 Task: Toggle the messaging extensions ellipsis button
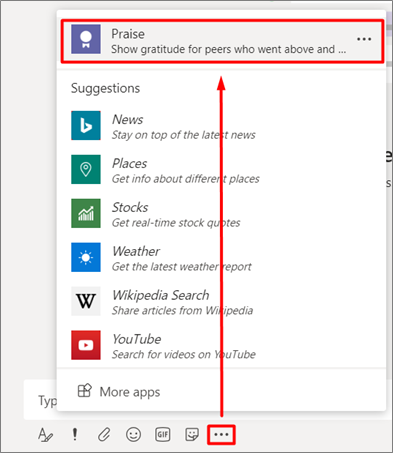[x=221, y=435]
